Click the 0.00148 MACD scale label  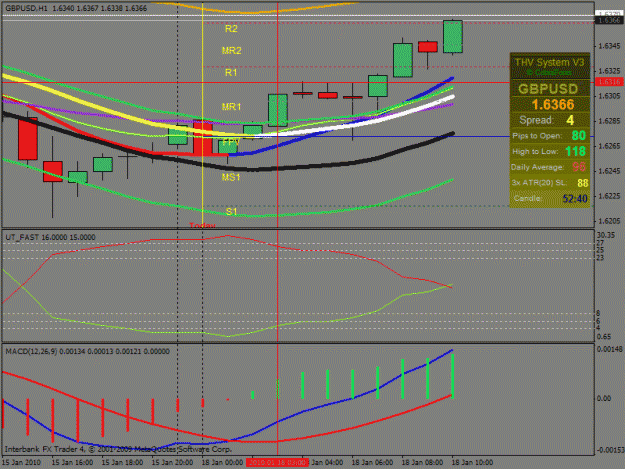point(609,349)
